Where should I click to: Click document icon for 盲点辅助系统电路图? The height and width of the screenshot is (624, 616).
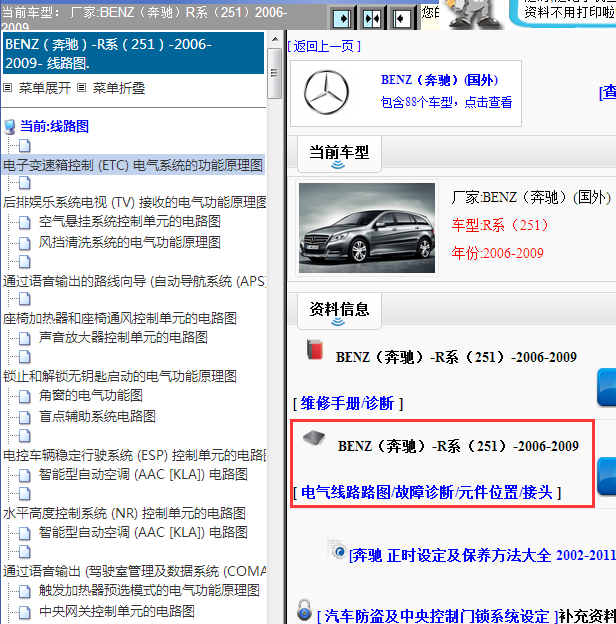25,417
